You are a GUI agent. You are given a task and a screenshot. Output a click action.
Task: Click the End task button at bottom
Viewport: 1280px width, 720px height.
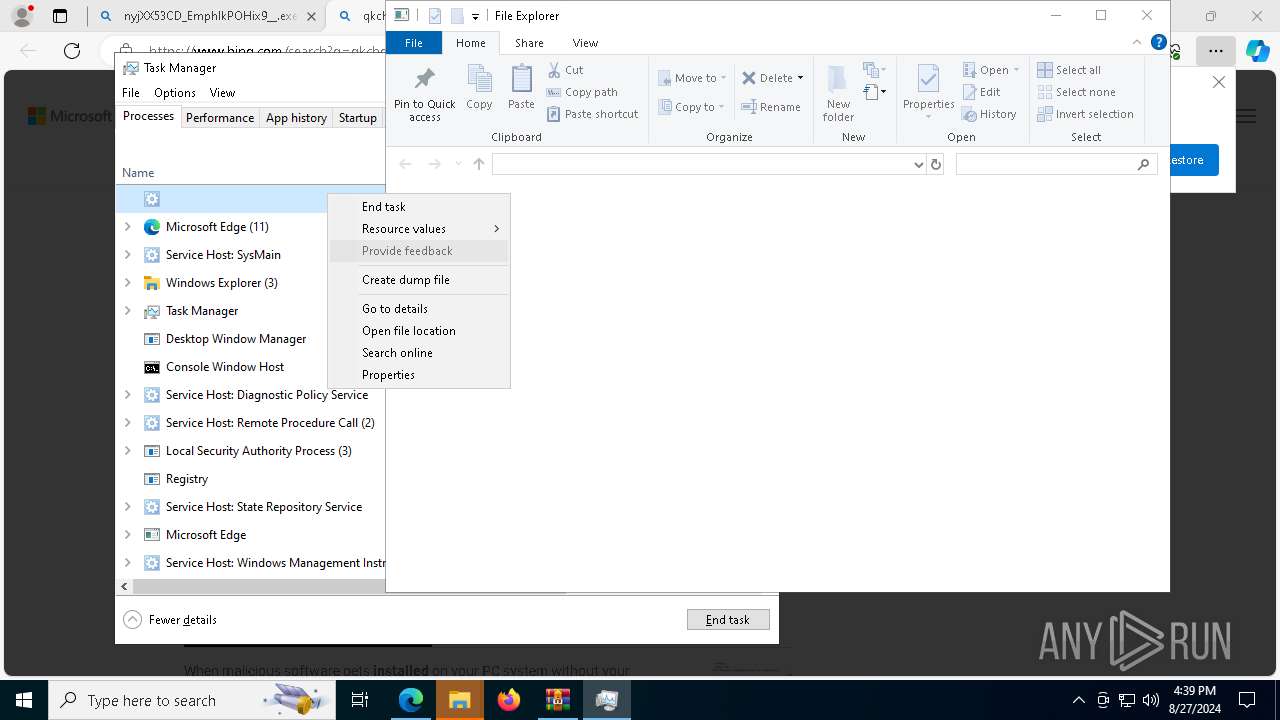728,620
